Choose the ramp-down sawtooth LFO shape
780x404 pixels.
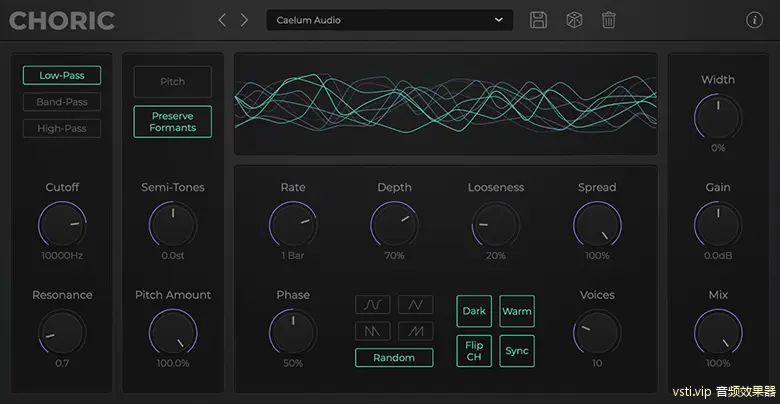pos(372,330)
